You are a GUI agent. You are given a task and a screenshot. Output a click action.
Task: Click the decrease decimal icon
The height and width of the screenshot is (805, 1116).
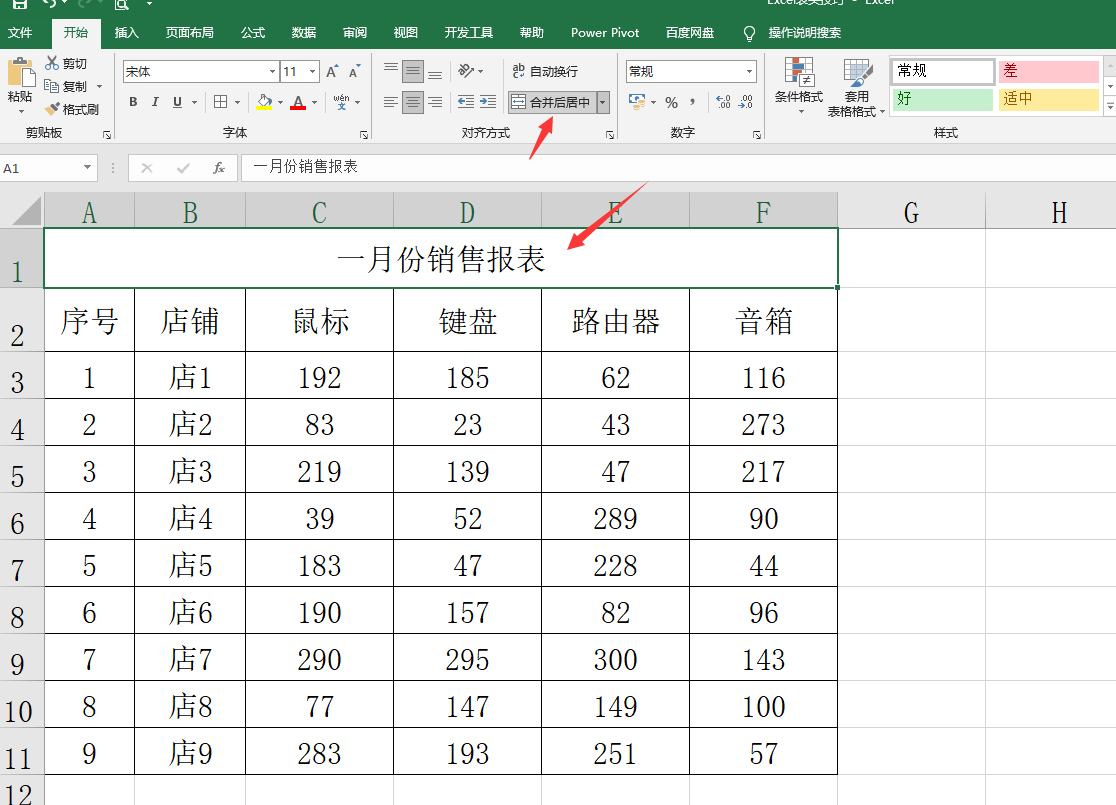[746, 102]
